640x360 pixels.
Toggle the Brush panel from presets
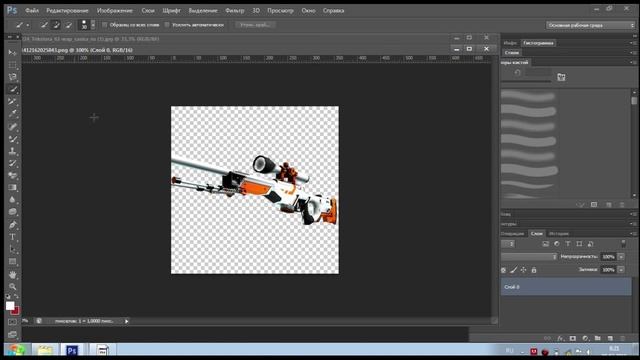pos(561,77)
